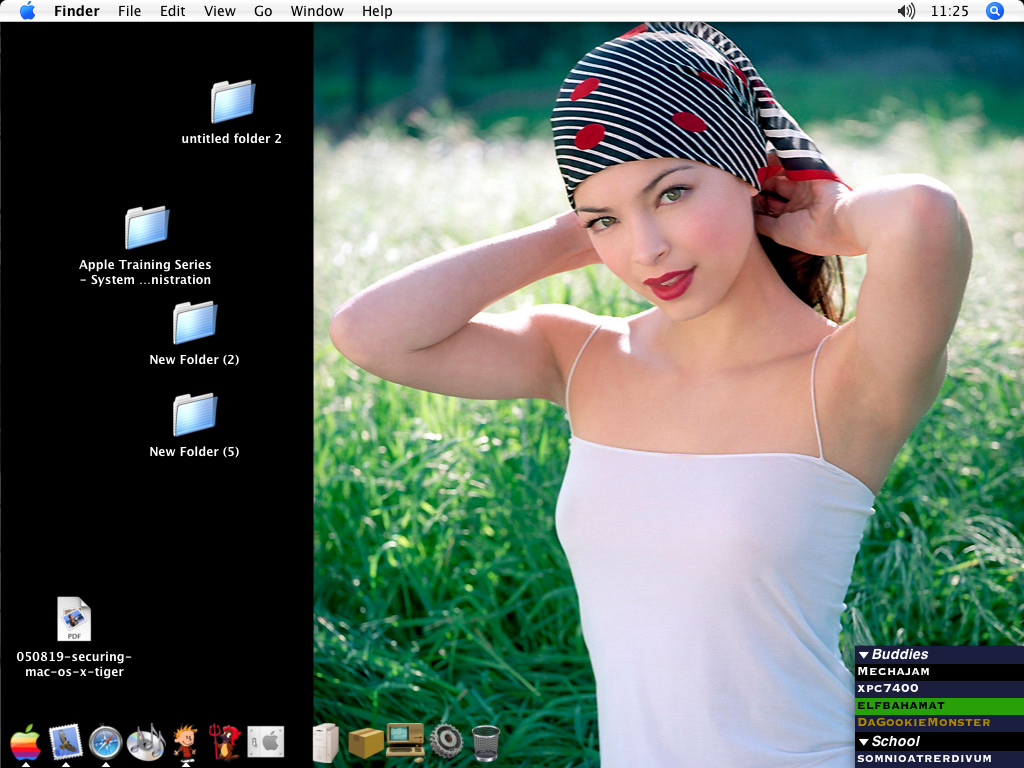Image resolution: width=1024 pixels, height=768 pixels.
Task: Open the Window menu
Action: click(317, 11)
